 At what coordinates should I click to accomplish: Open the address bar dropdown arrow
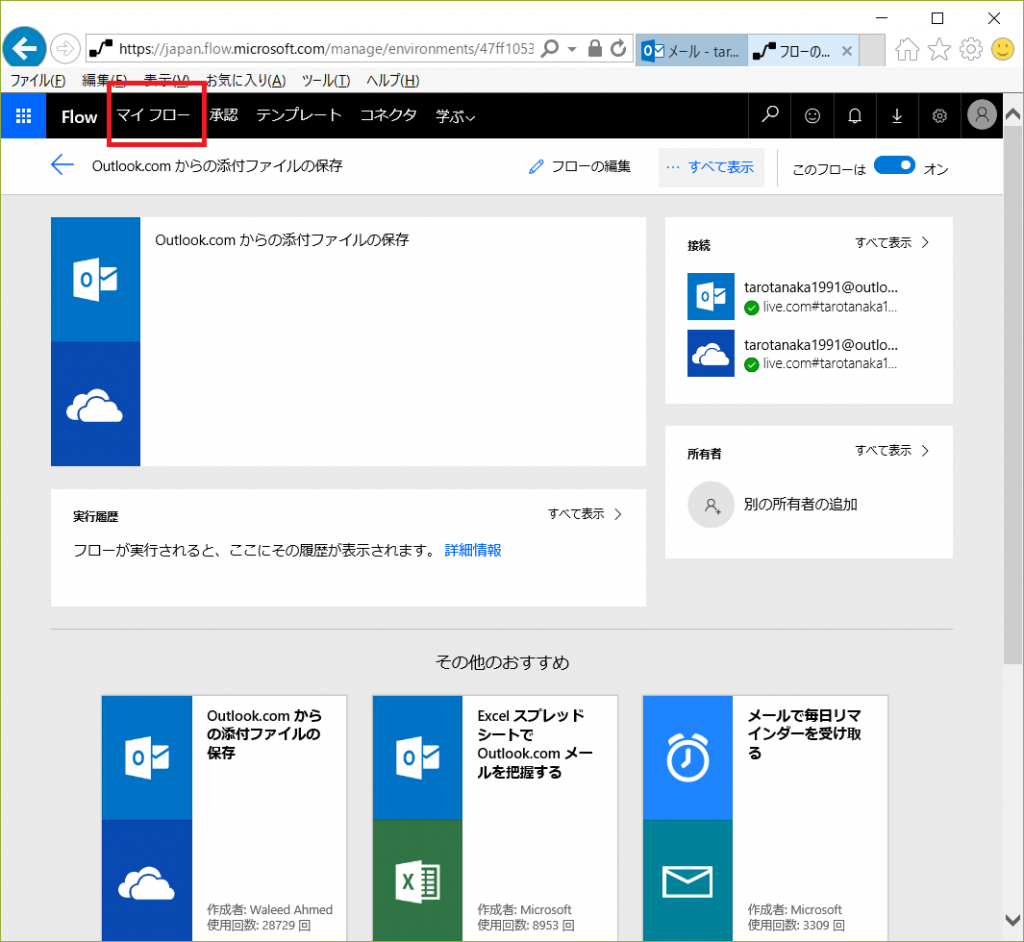[572, 49]
